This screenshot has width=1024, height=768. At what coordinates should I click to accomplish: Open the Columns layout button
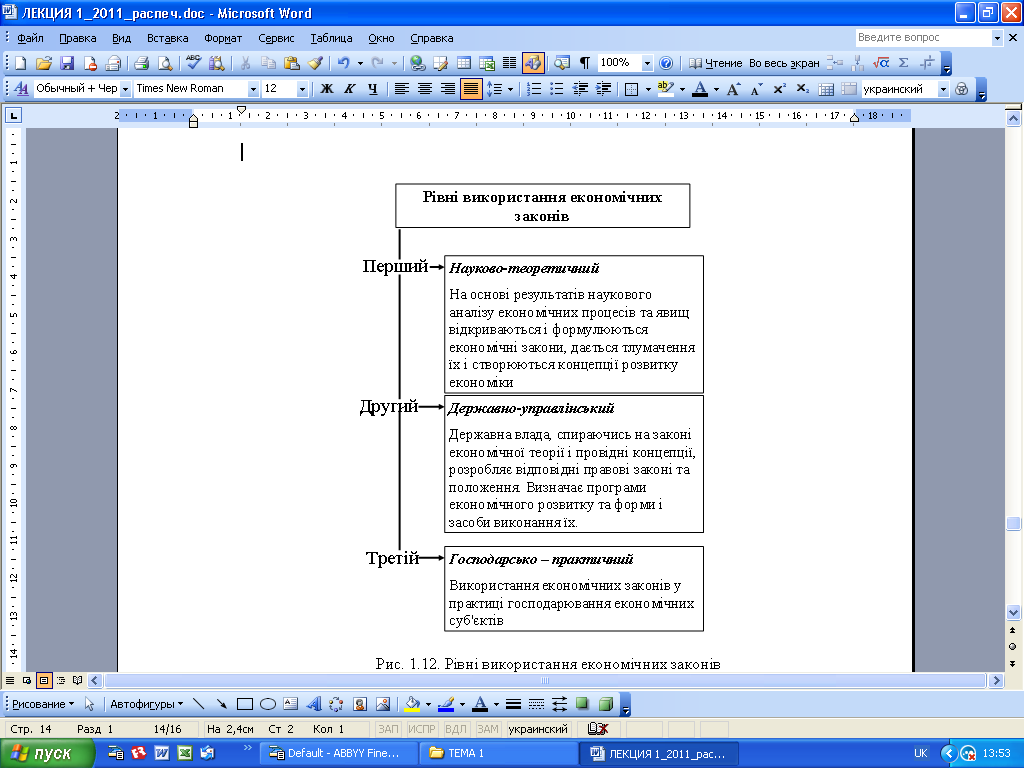(509, 63)
